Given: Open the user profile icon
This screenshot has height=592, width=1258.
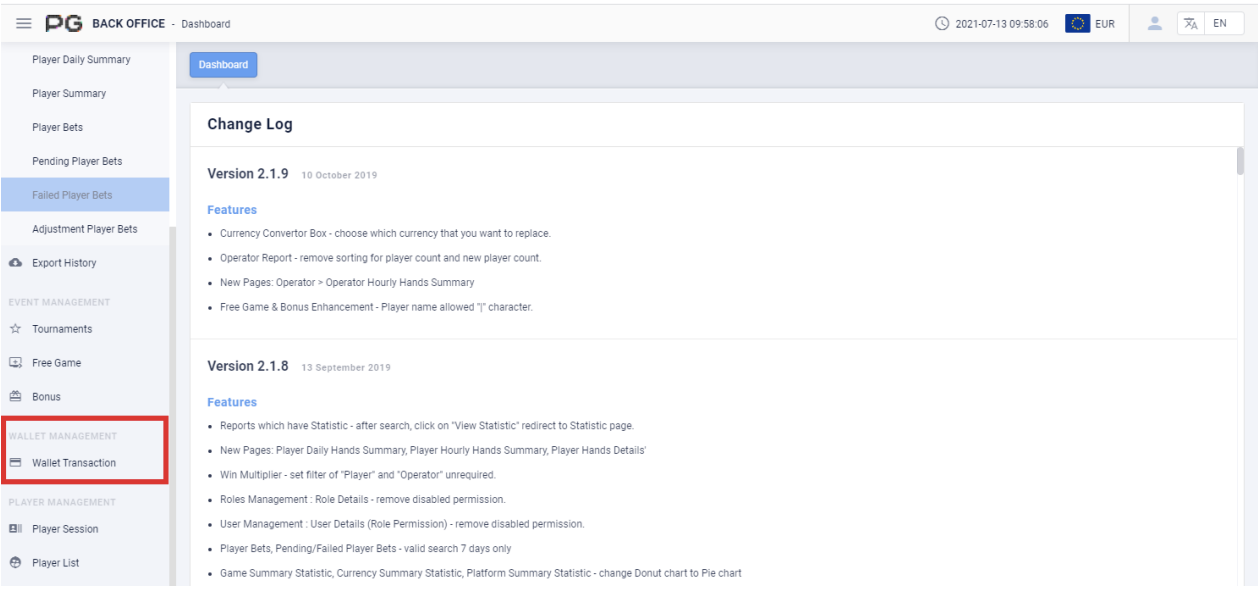Looking at the screenshot, I should click(1155, 23).
